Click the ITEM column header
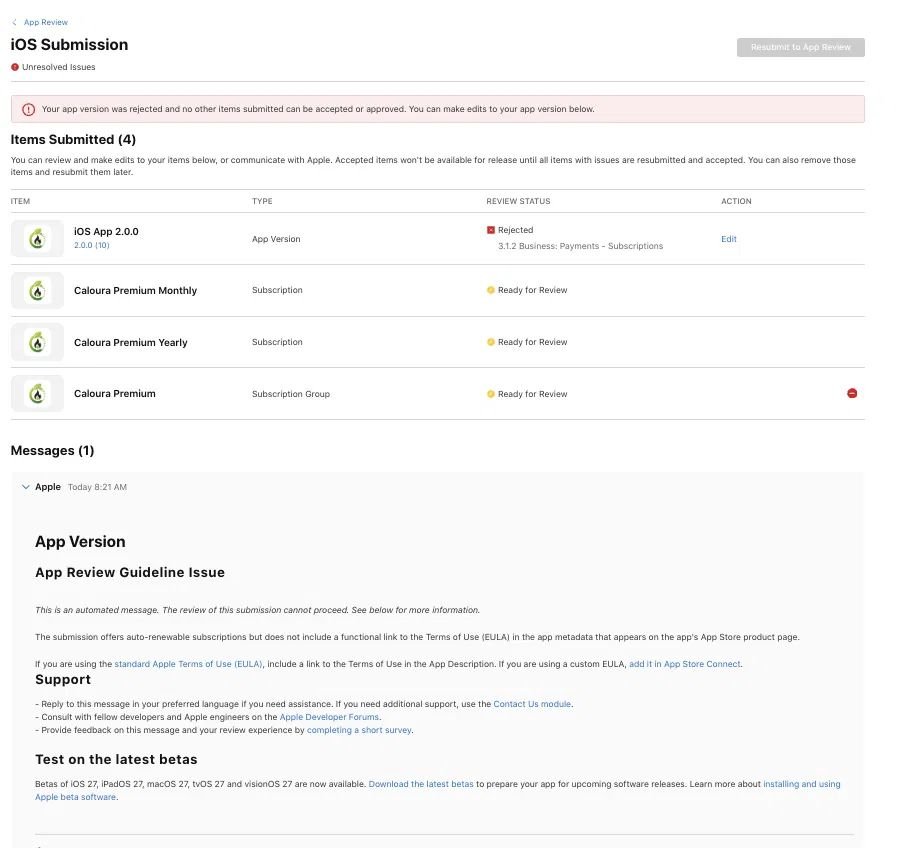The image size is (900, 848). (x=20, y=202)
